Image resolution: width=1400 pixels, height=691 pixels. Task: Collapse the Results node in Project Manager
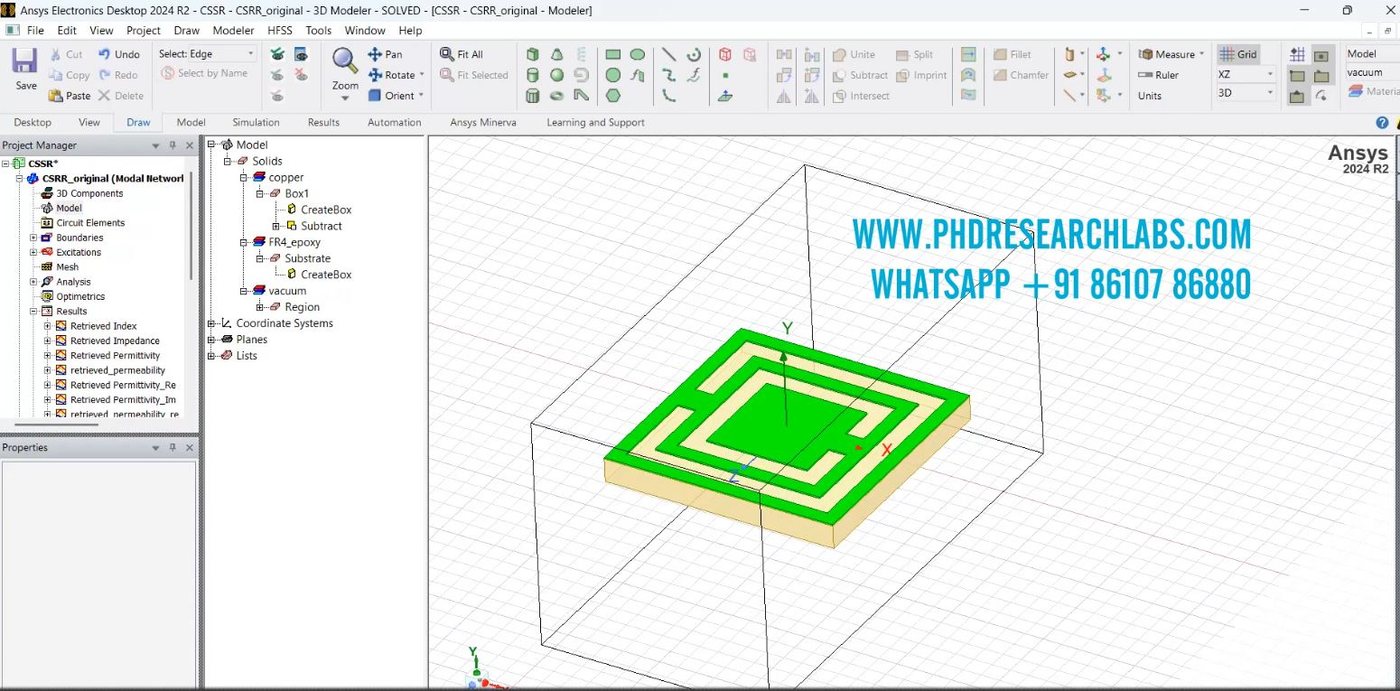pyautogui.click(x=33, y=311)
